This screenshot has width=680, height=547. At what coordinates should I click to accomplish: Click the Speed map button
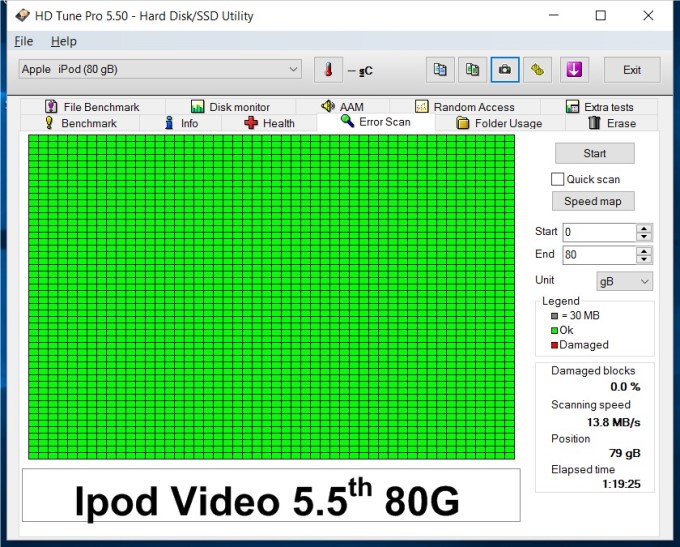[593, 201]
